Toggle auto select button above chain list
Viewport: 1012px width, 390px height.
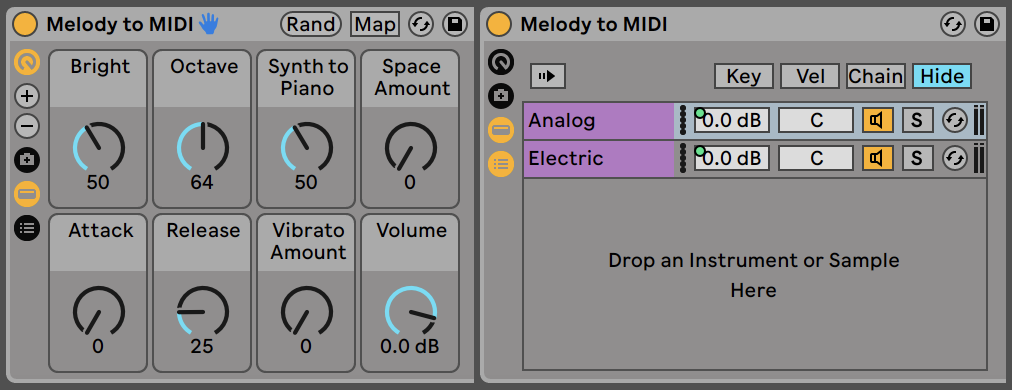pyautogui.click(x=547, y=76)
